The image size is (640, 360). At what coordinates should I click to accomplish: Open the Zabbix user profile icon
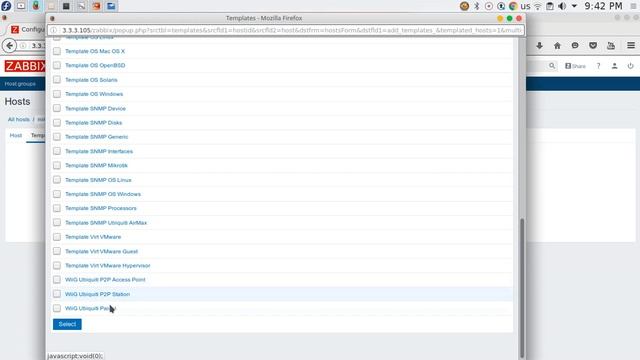[614, 66]
